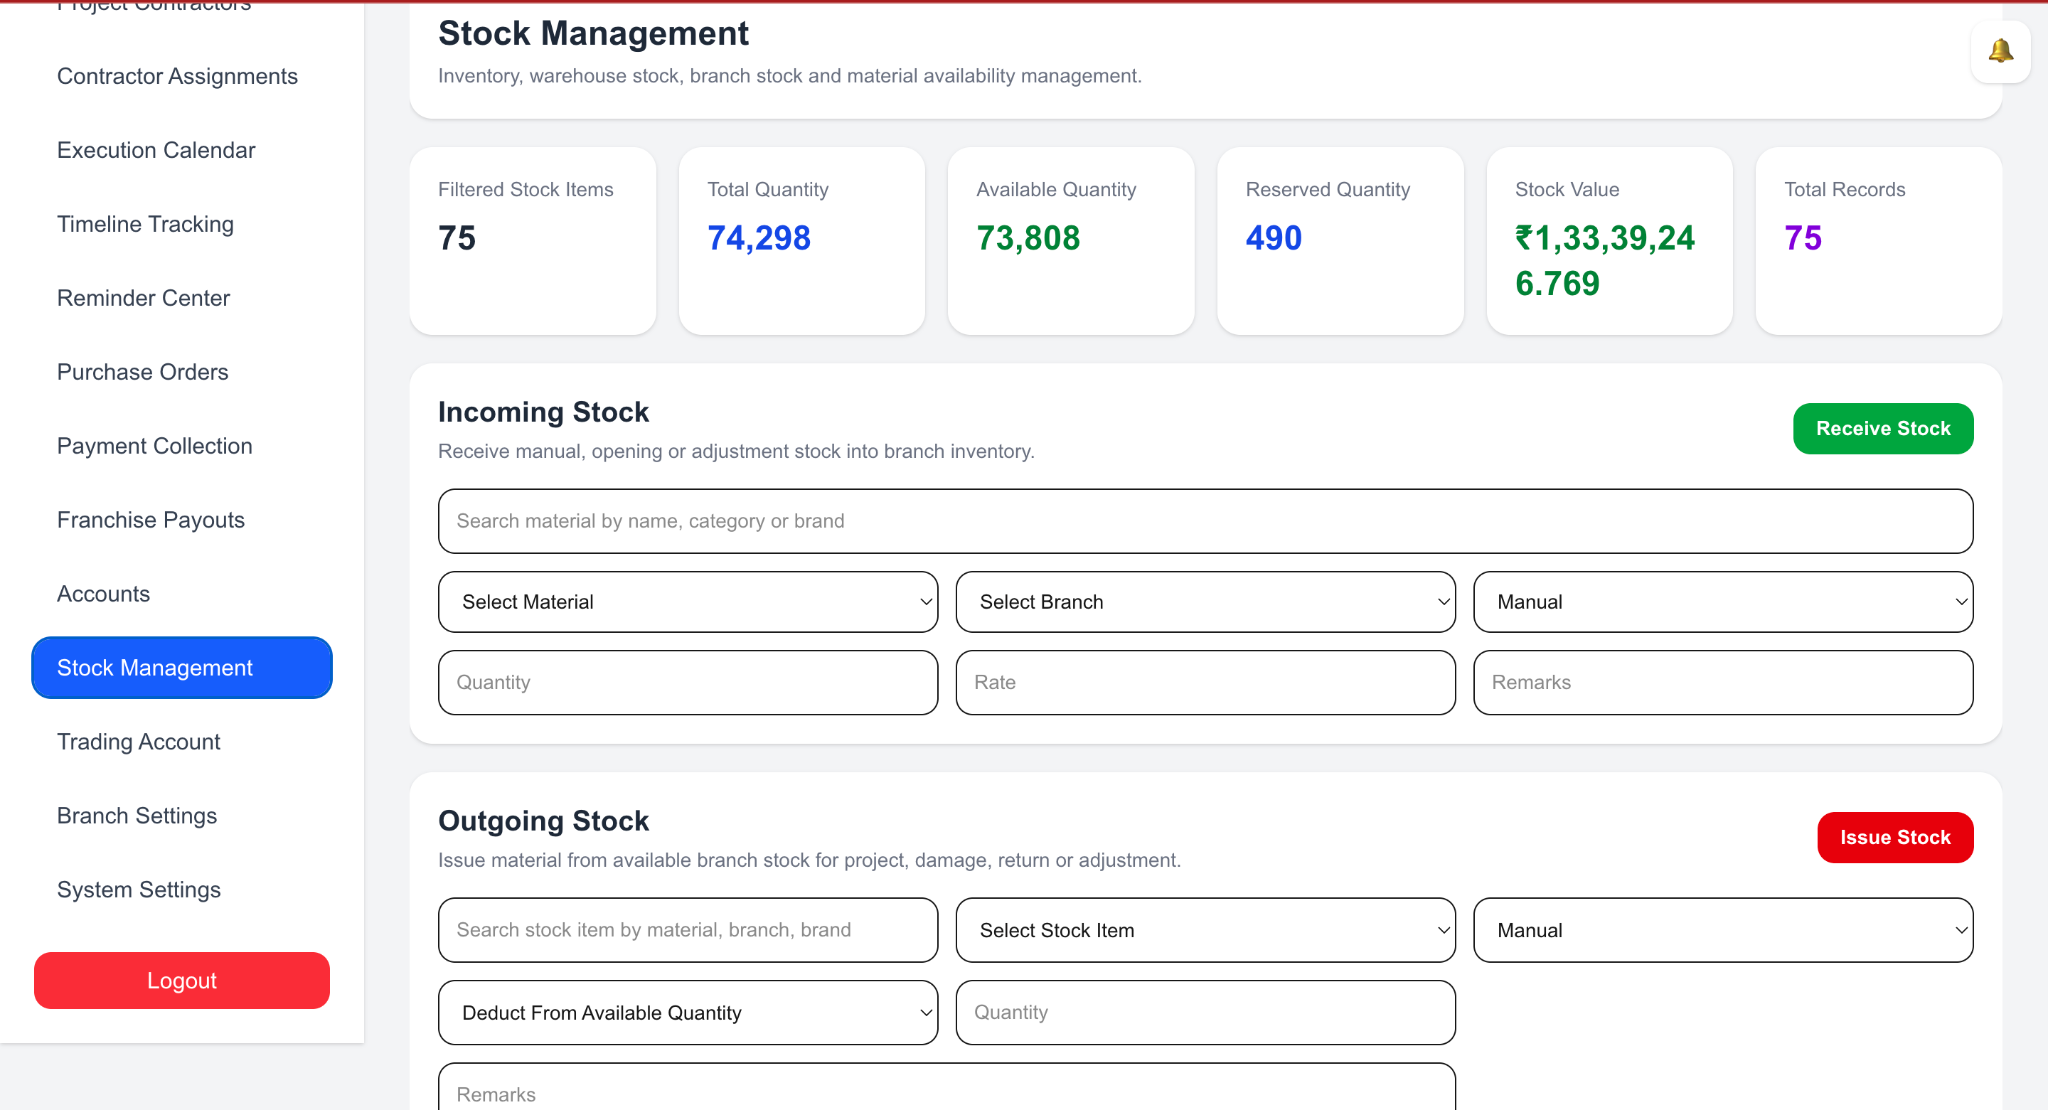Click the green Receive Stock button
This screenshot has height=1110, width=2048.
coord(1883,429)
